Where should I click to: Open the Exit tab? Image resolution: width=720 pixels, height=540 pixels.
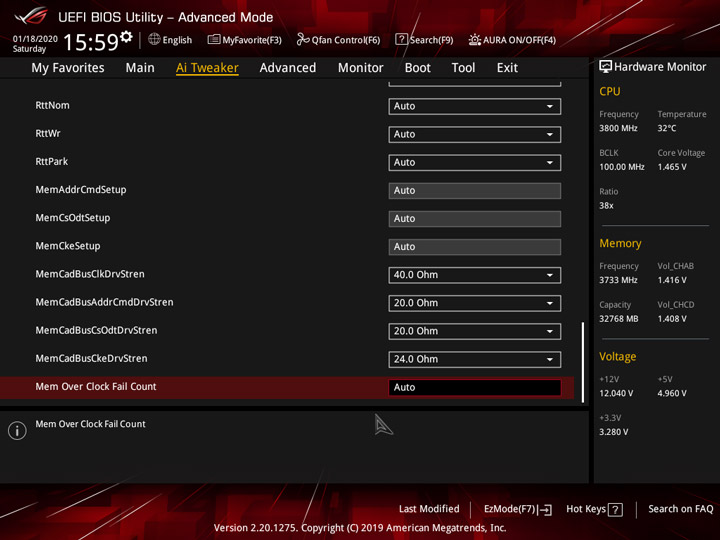[x=507, y=68]
